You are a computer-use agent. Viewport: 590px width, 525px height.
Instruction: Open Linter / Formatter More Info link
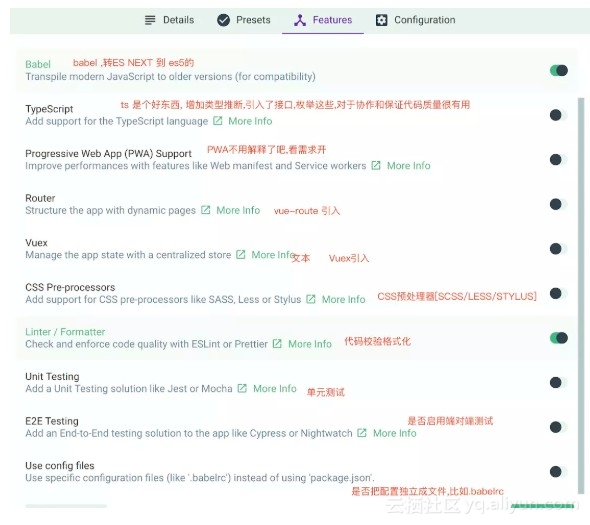[310, 344]
